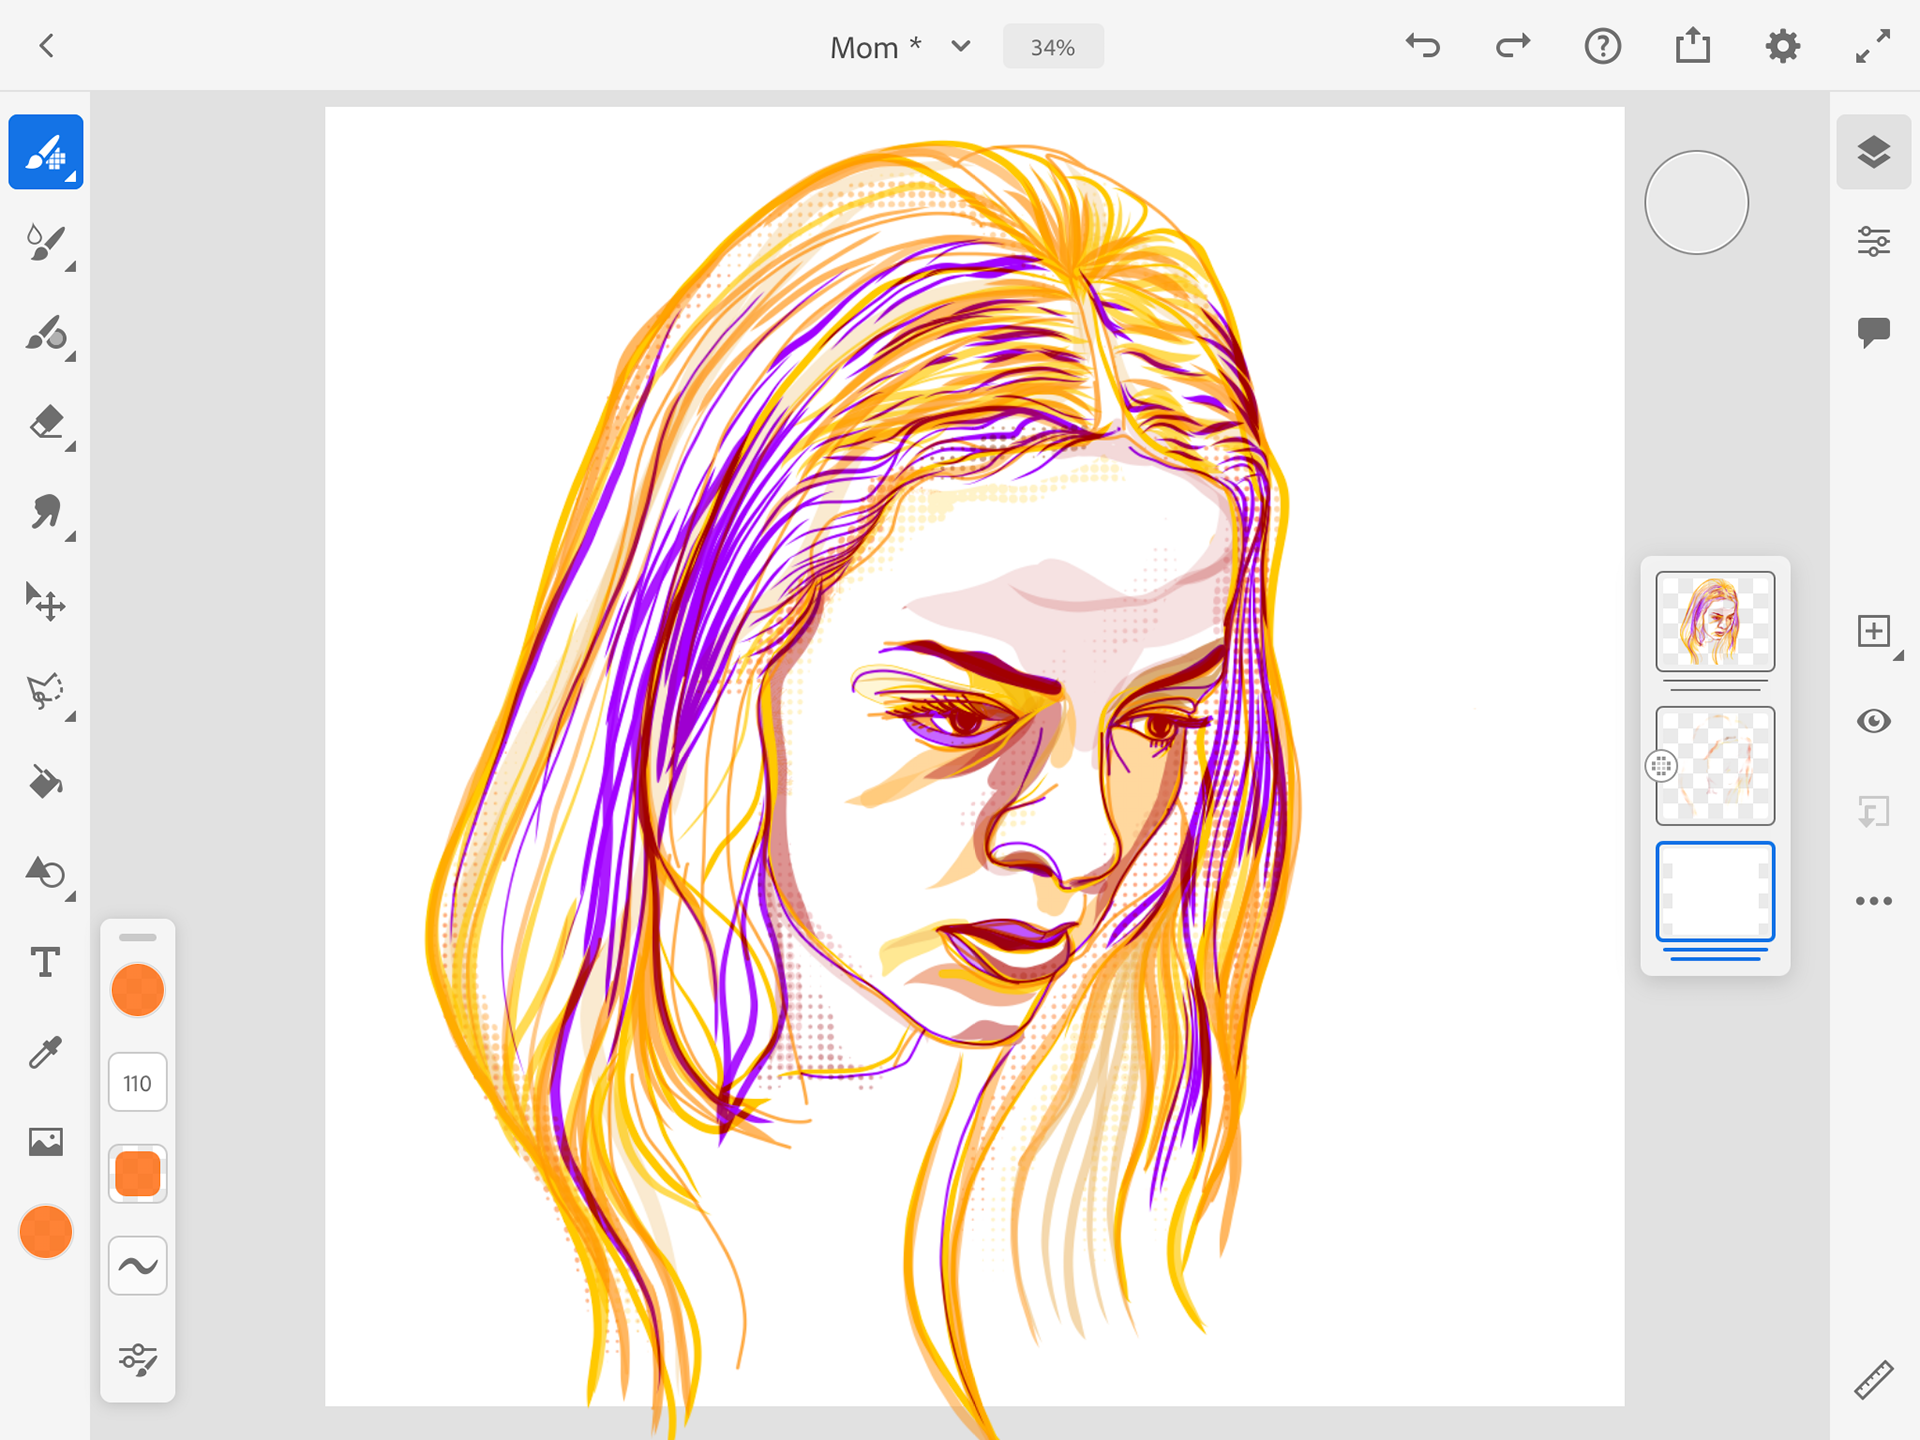Click the 34% zoom level button
Viewport: 1920px width, 1440px height.
coord(1052,47)
